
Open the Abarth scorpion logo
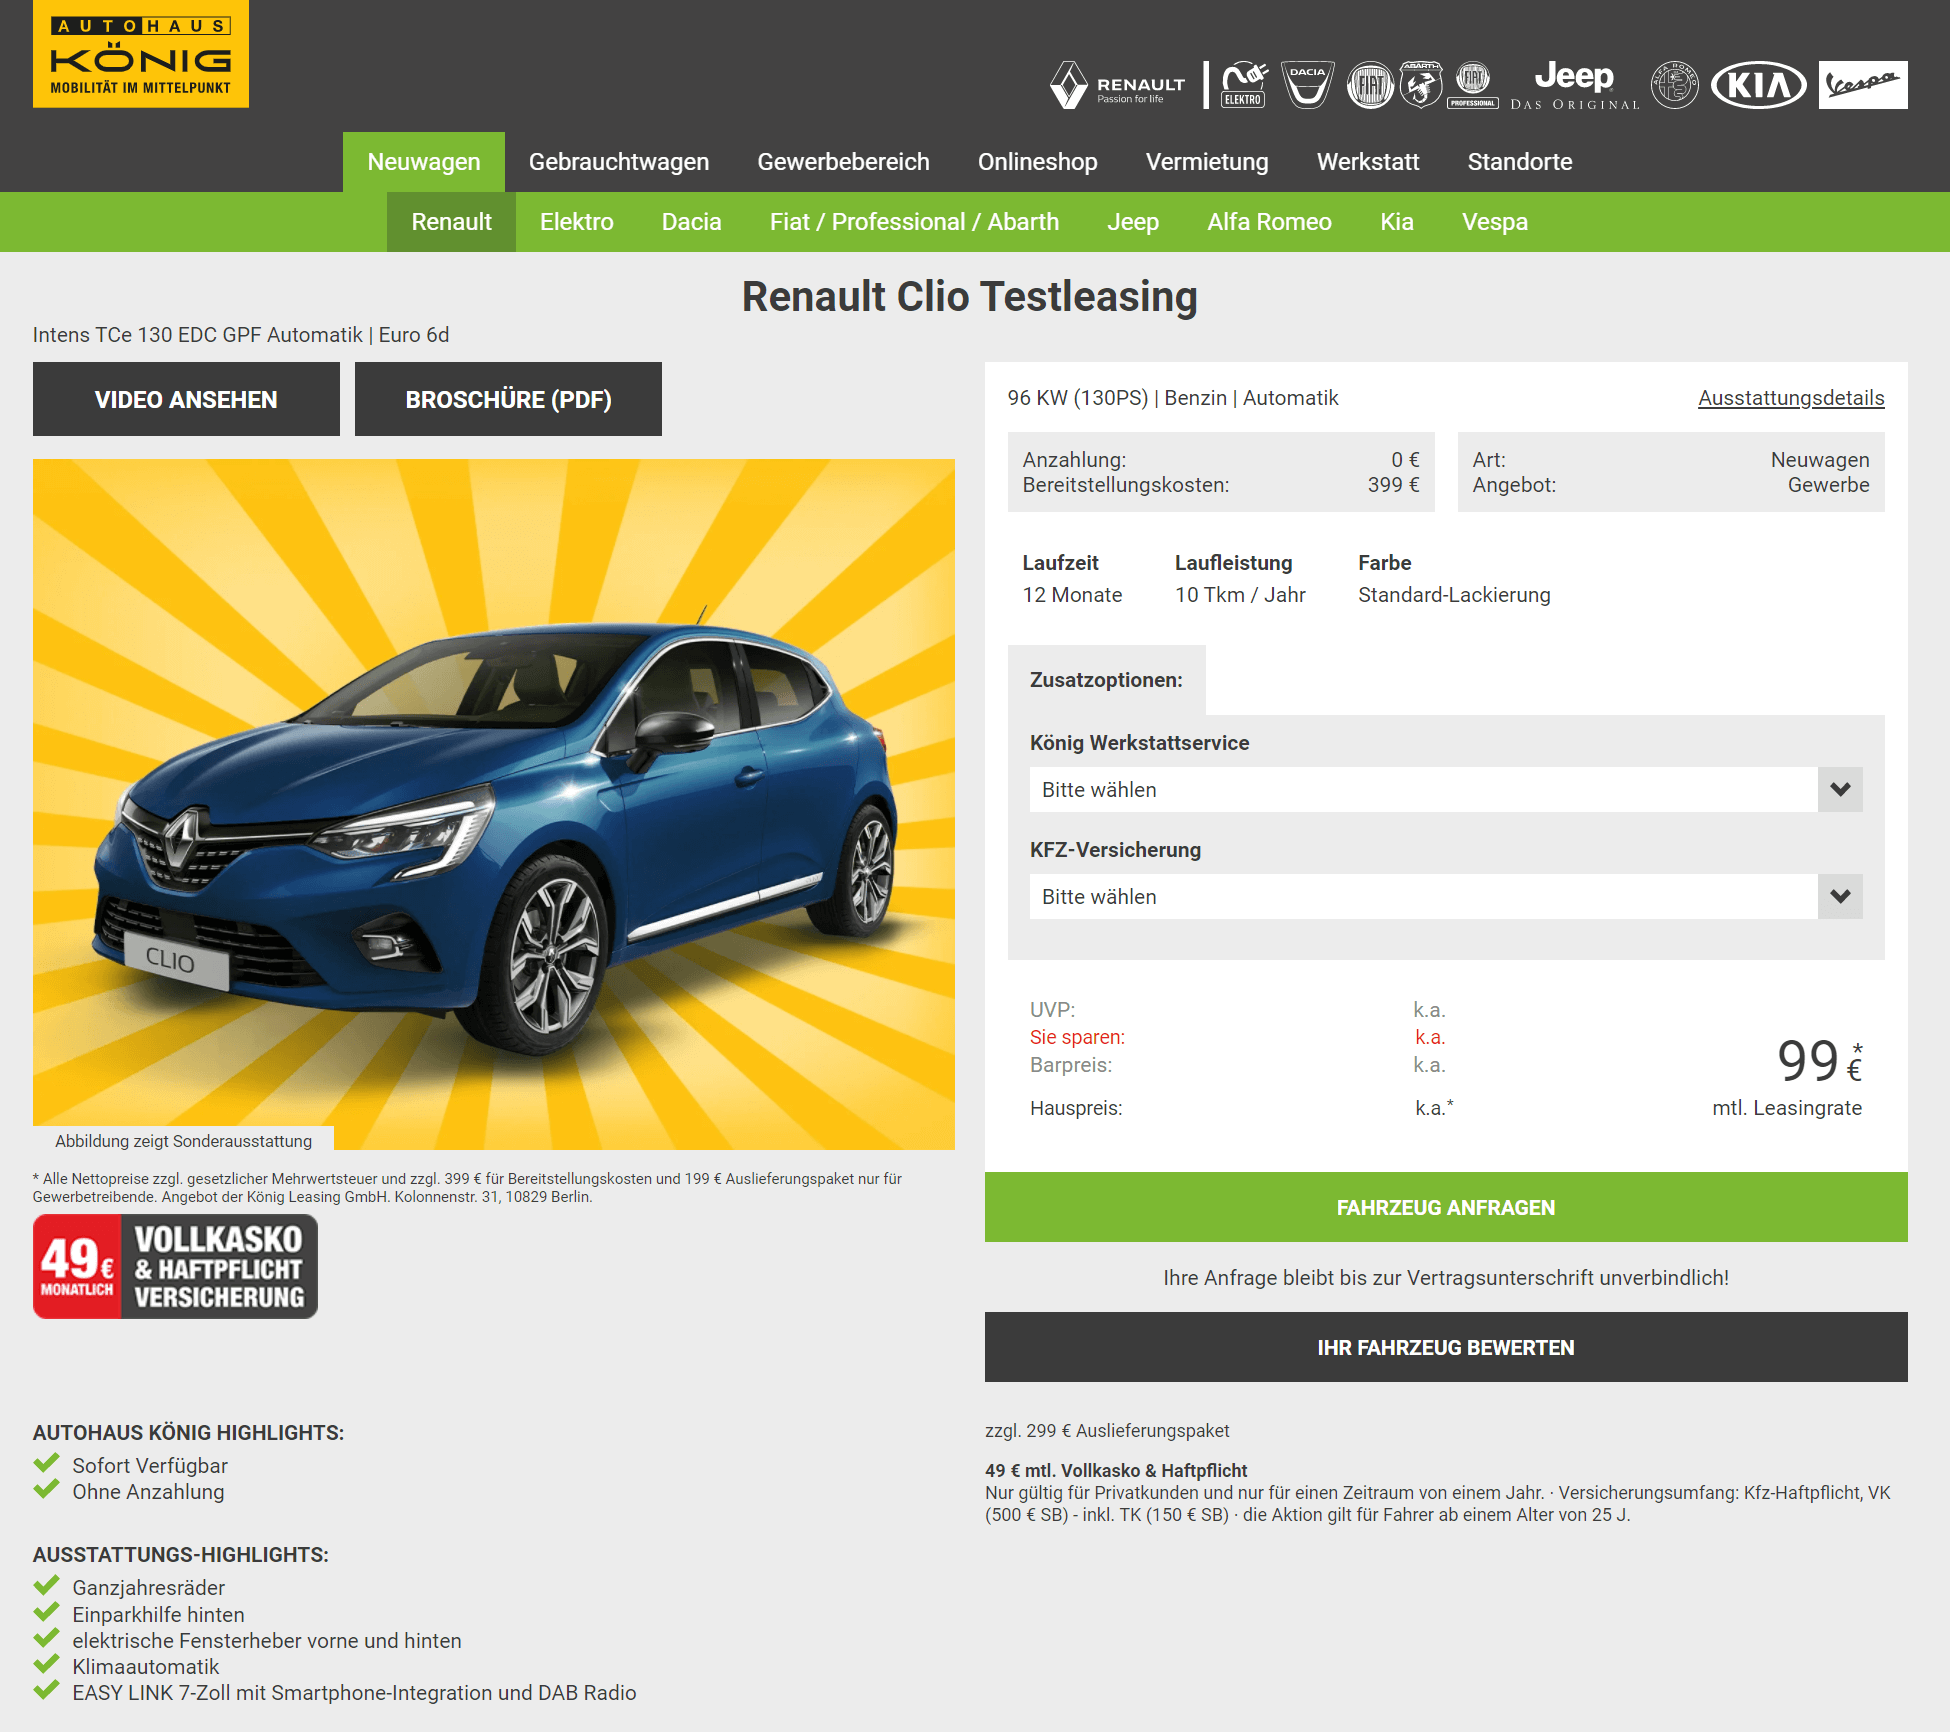[x=1421, y=85]
